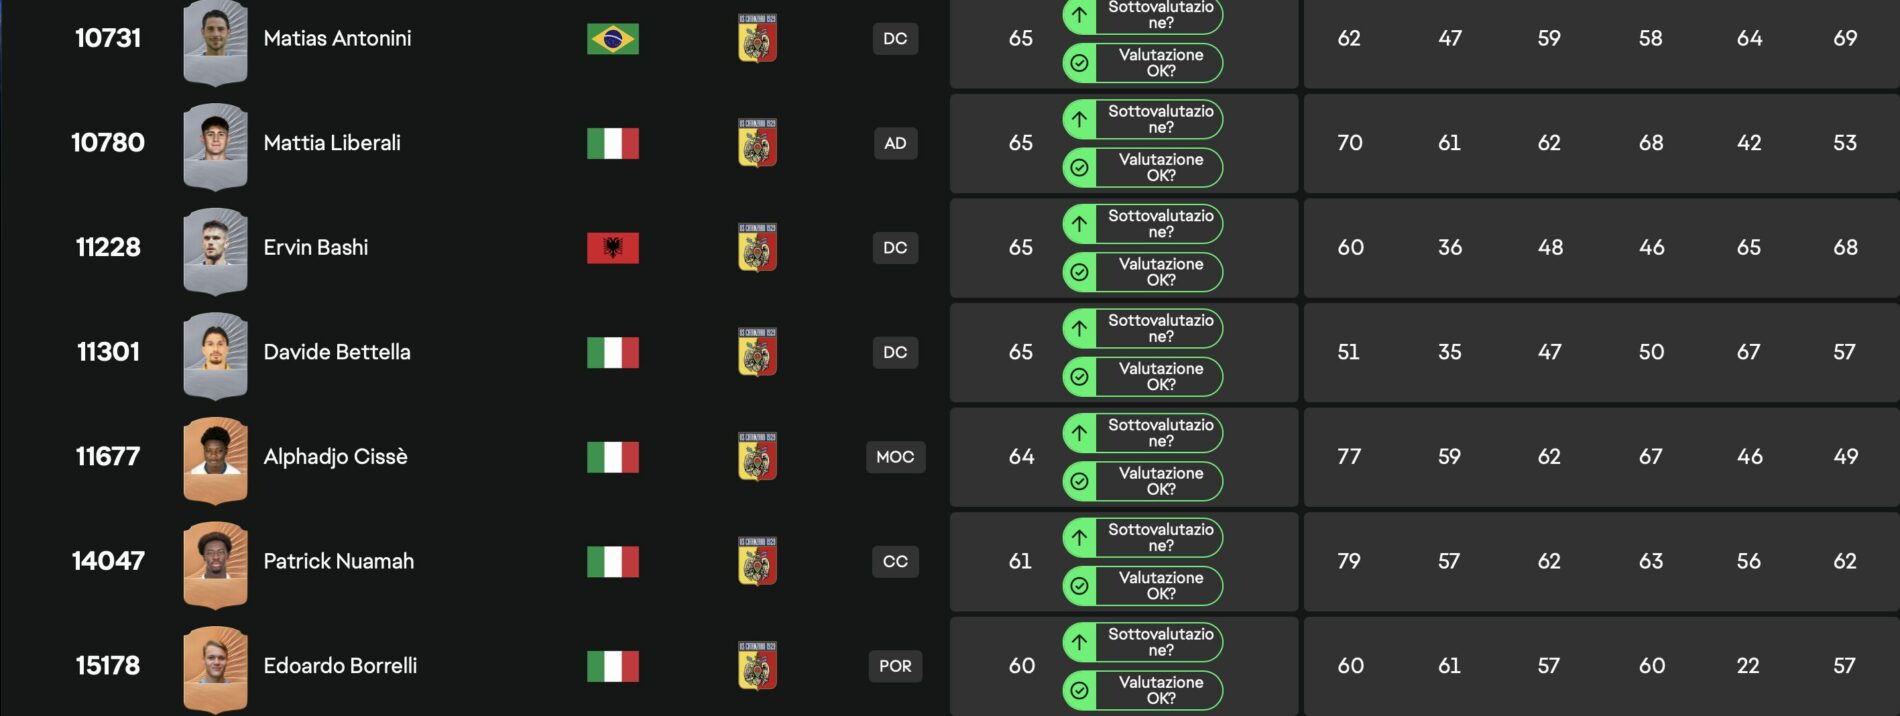Open Edoardo Borrelli player name link

pos(340,666)
